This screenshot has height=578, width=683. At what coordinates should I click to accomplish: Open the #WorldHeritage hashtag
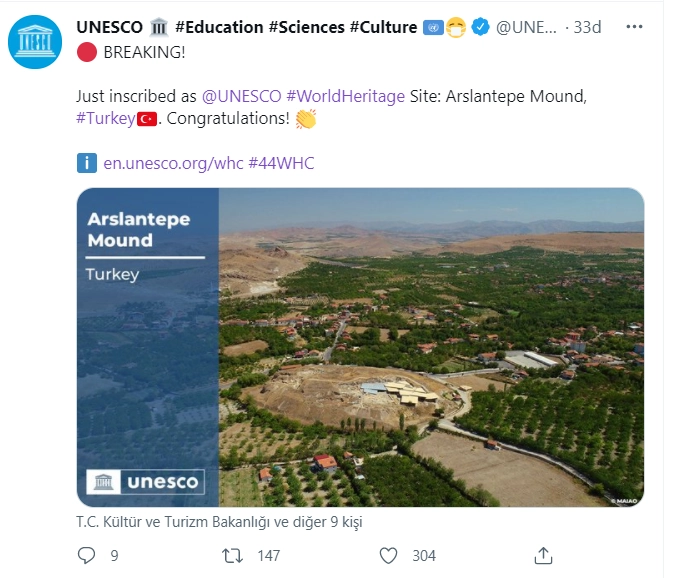345,96
